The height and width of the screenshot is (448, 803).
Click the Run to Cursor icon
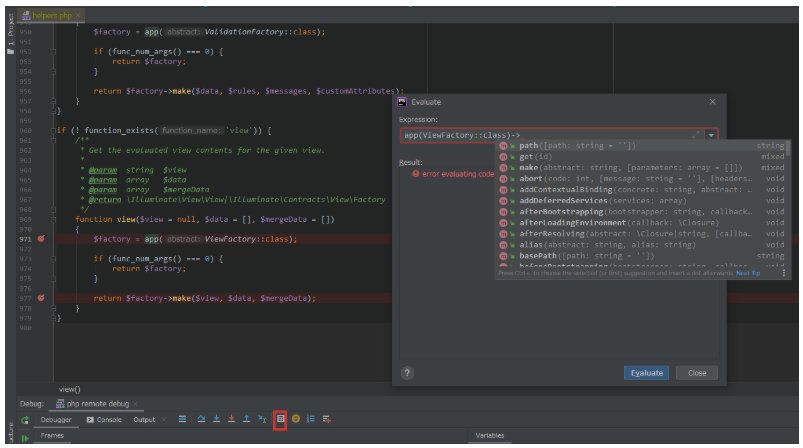coord(262,419)
